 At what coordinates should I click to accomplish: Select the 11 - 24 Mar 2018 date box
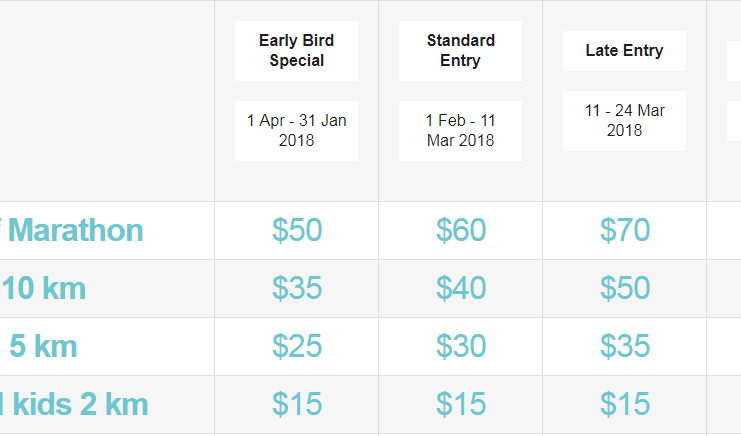click(624, 120)
